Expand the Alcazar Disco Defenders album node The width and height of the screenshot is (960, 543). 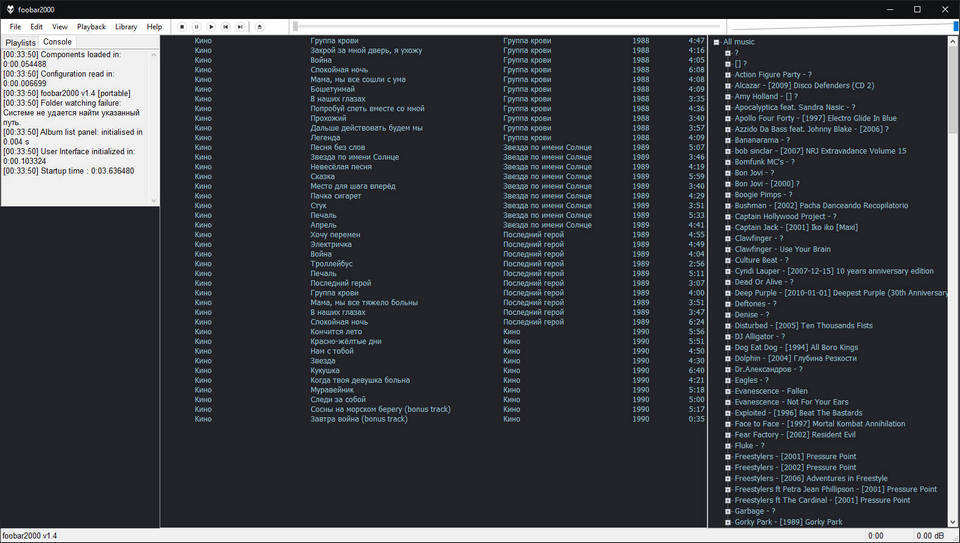pyautogui.click(x=728, y=86)
